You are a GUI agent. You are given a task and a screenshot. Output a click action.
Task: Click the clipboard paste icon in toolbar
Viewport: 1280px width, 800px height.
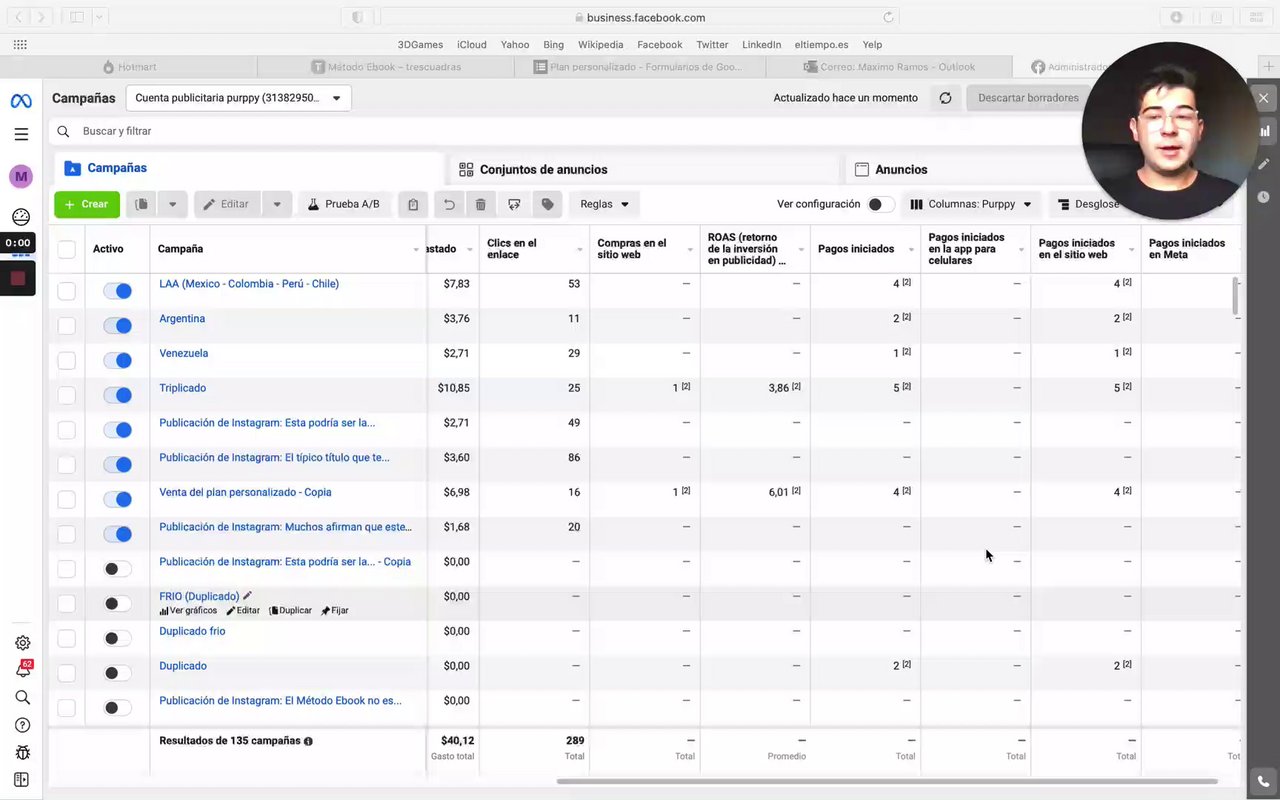(x=413, y=204)
